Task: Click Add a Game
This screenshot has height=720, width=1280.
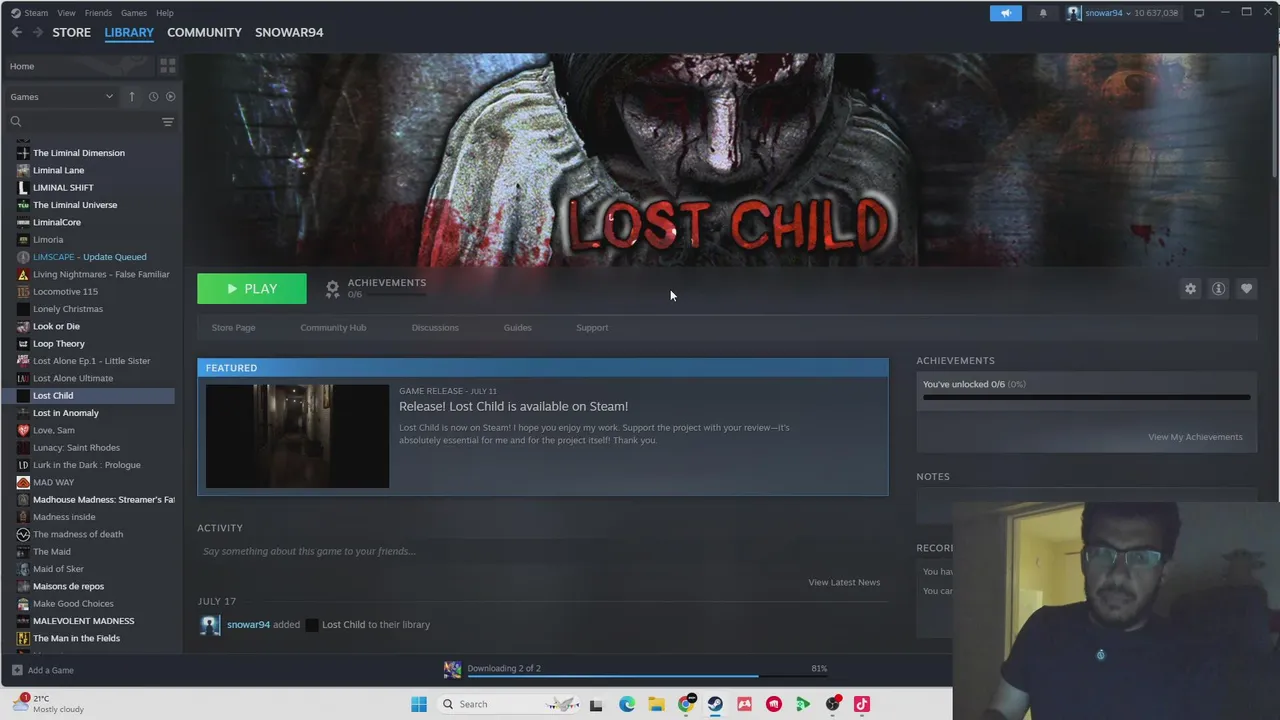Action: [x=43, y=670]
